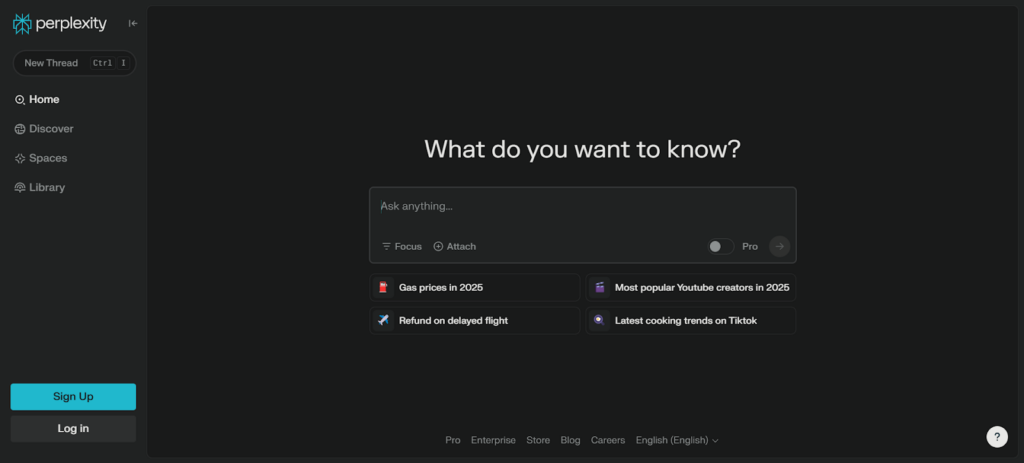The width and height of the screenshot is (1024, 463).
Task: Open the Spaces section
Action: point(40,159)
